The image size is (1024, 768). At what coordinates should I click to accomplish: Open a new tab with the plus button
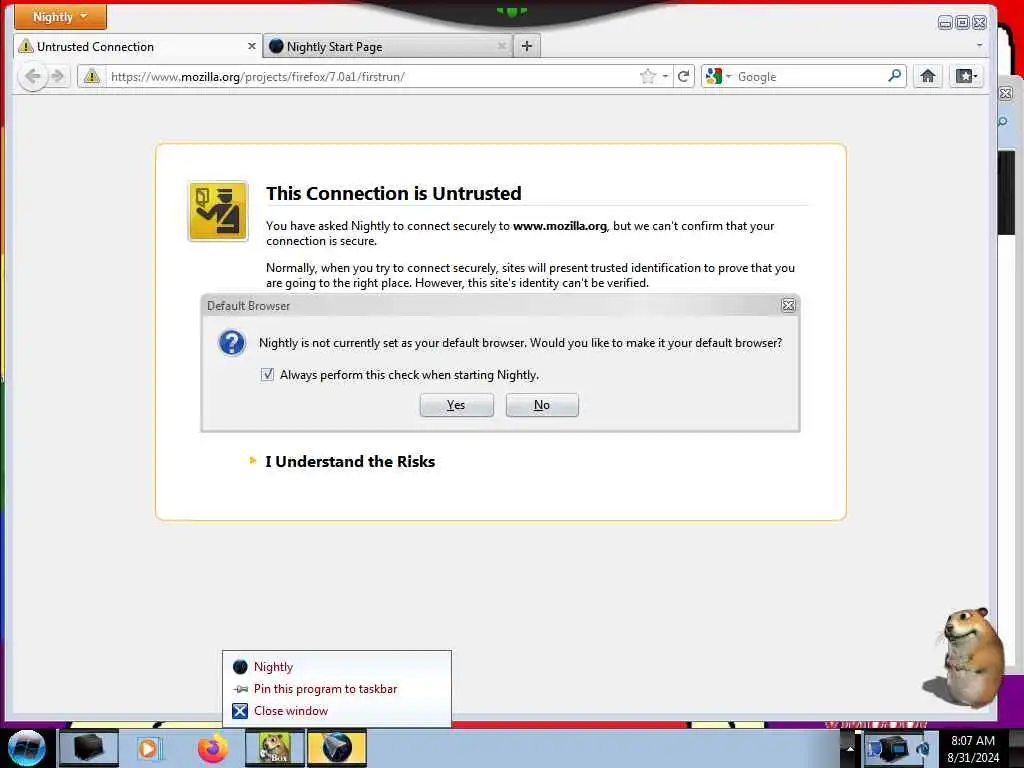click(527, 46)
